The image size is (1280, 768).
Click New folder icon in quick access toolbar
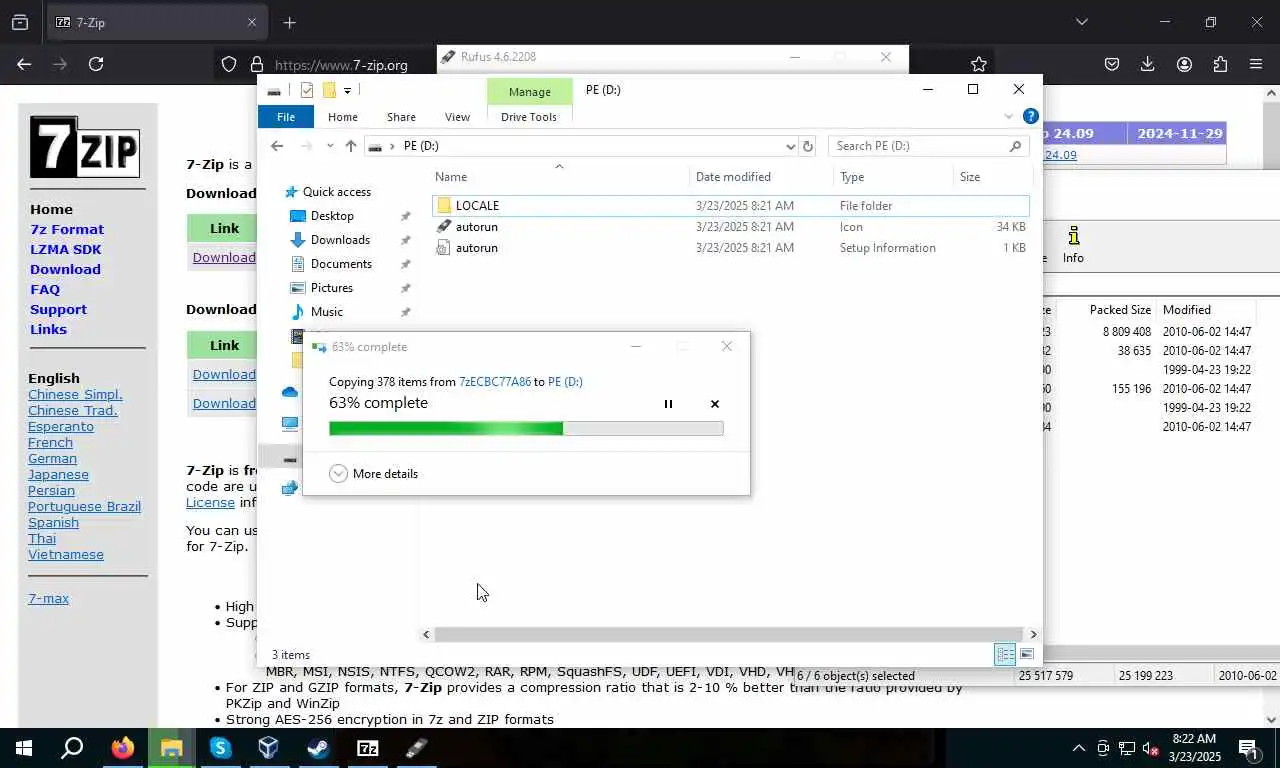point(328,90)
